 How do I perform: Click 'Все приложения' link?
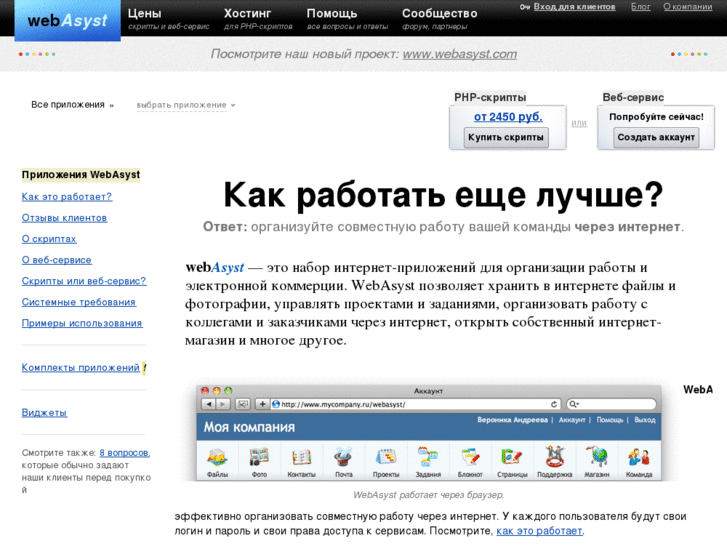(x=68, y=105)
